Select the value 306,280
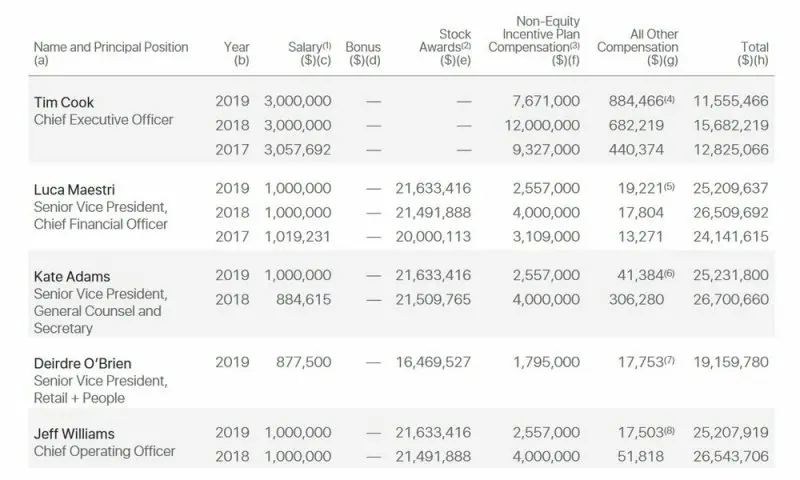 pos(636,299)
